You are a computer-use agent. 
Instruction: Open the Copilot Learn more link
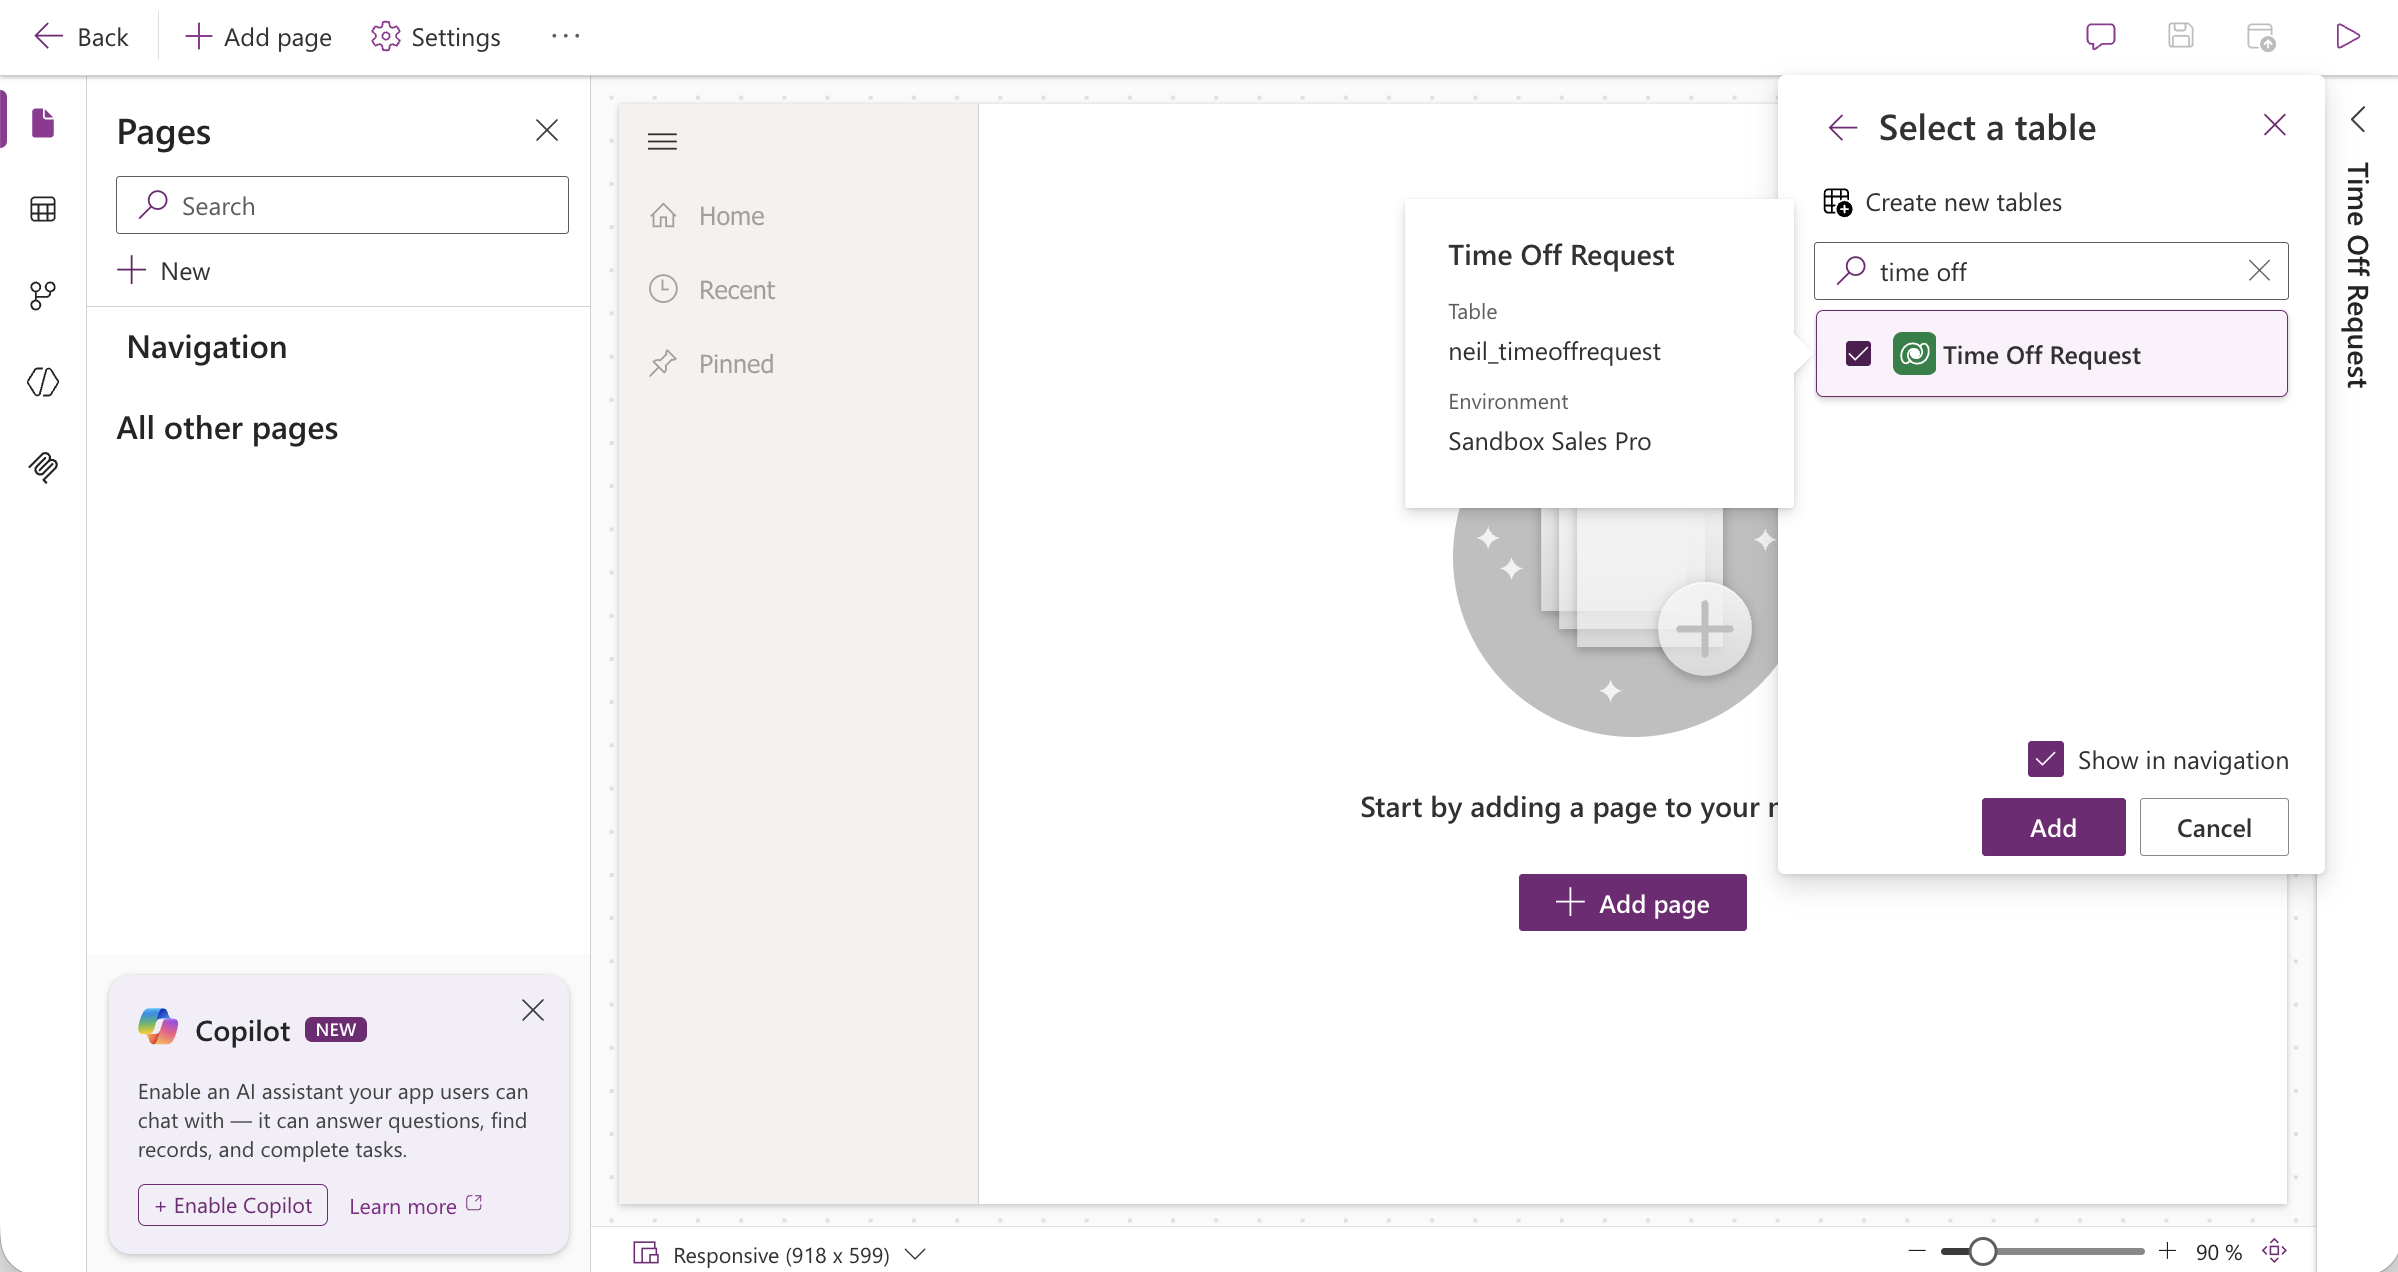415,1206
